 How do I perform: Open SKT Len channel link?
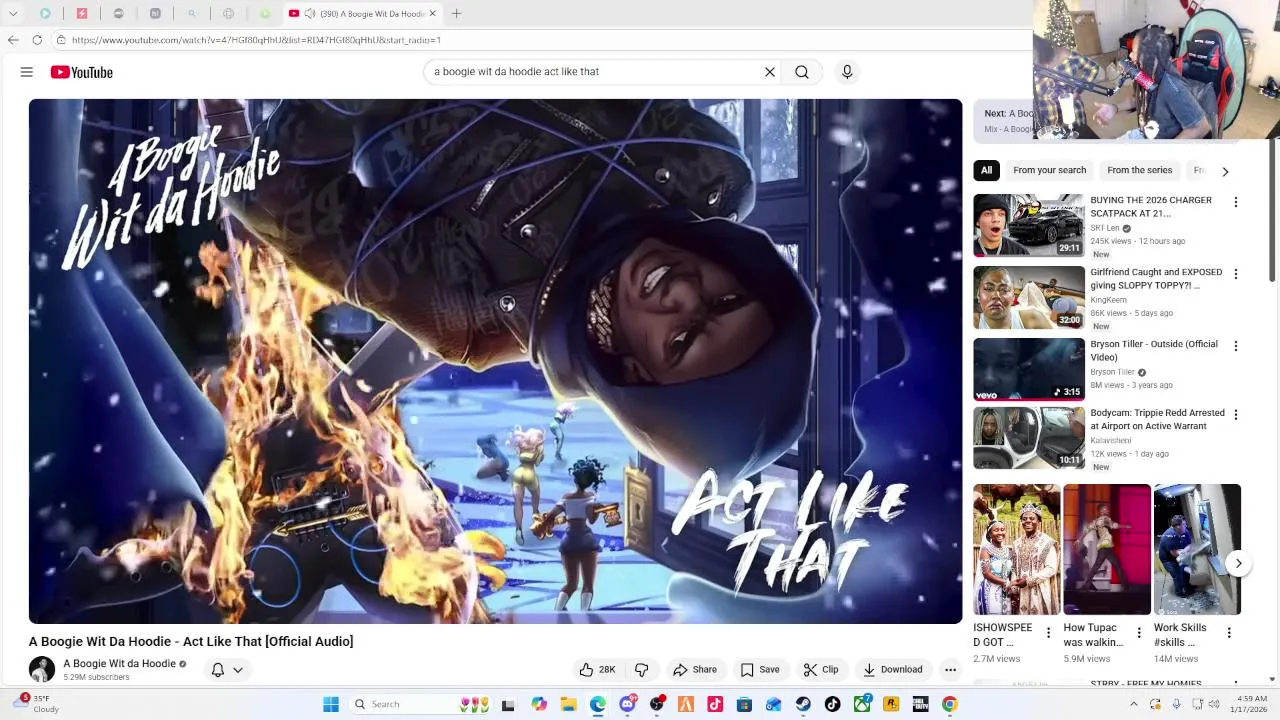pyautogui.click(x=1105, y=228)
